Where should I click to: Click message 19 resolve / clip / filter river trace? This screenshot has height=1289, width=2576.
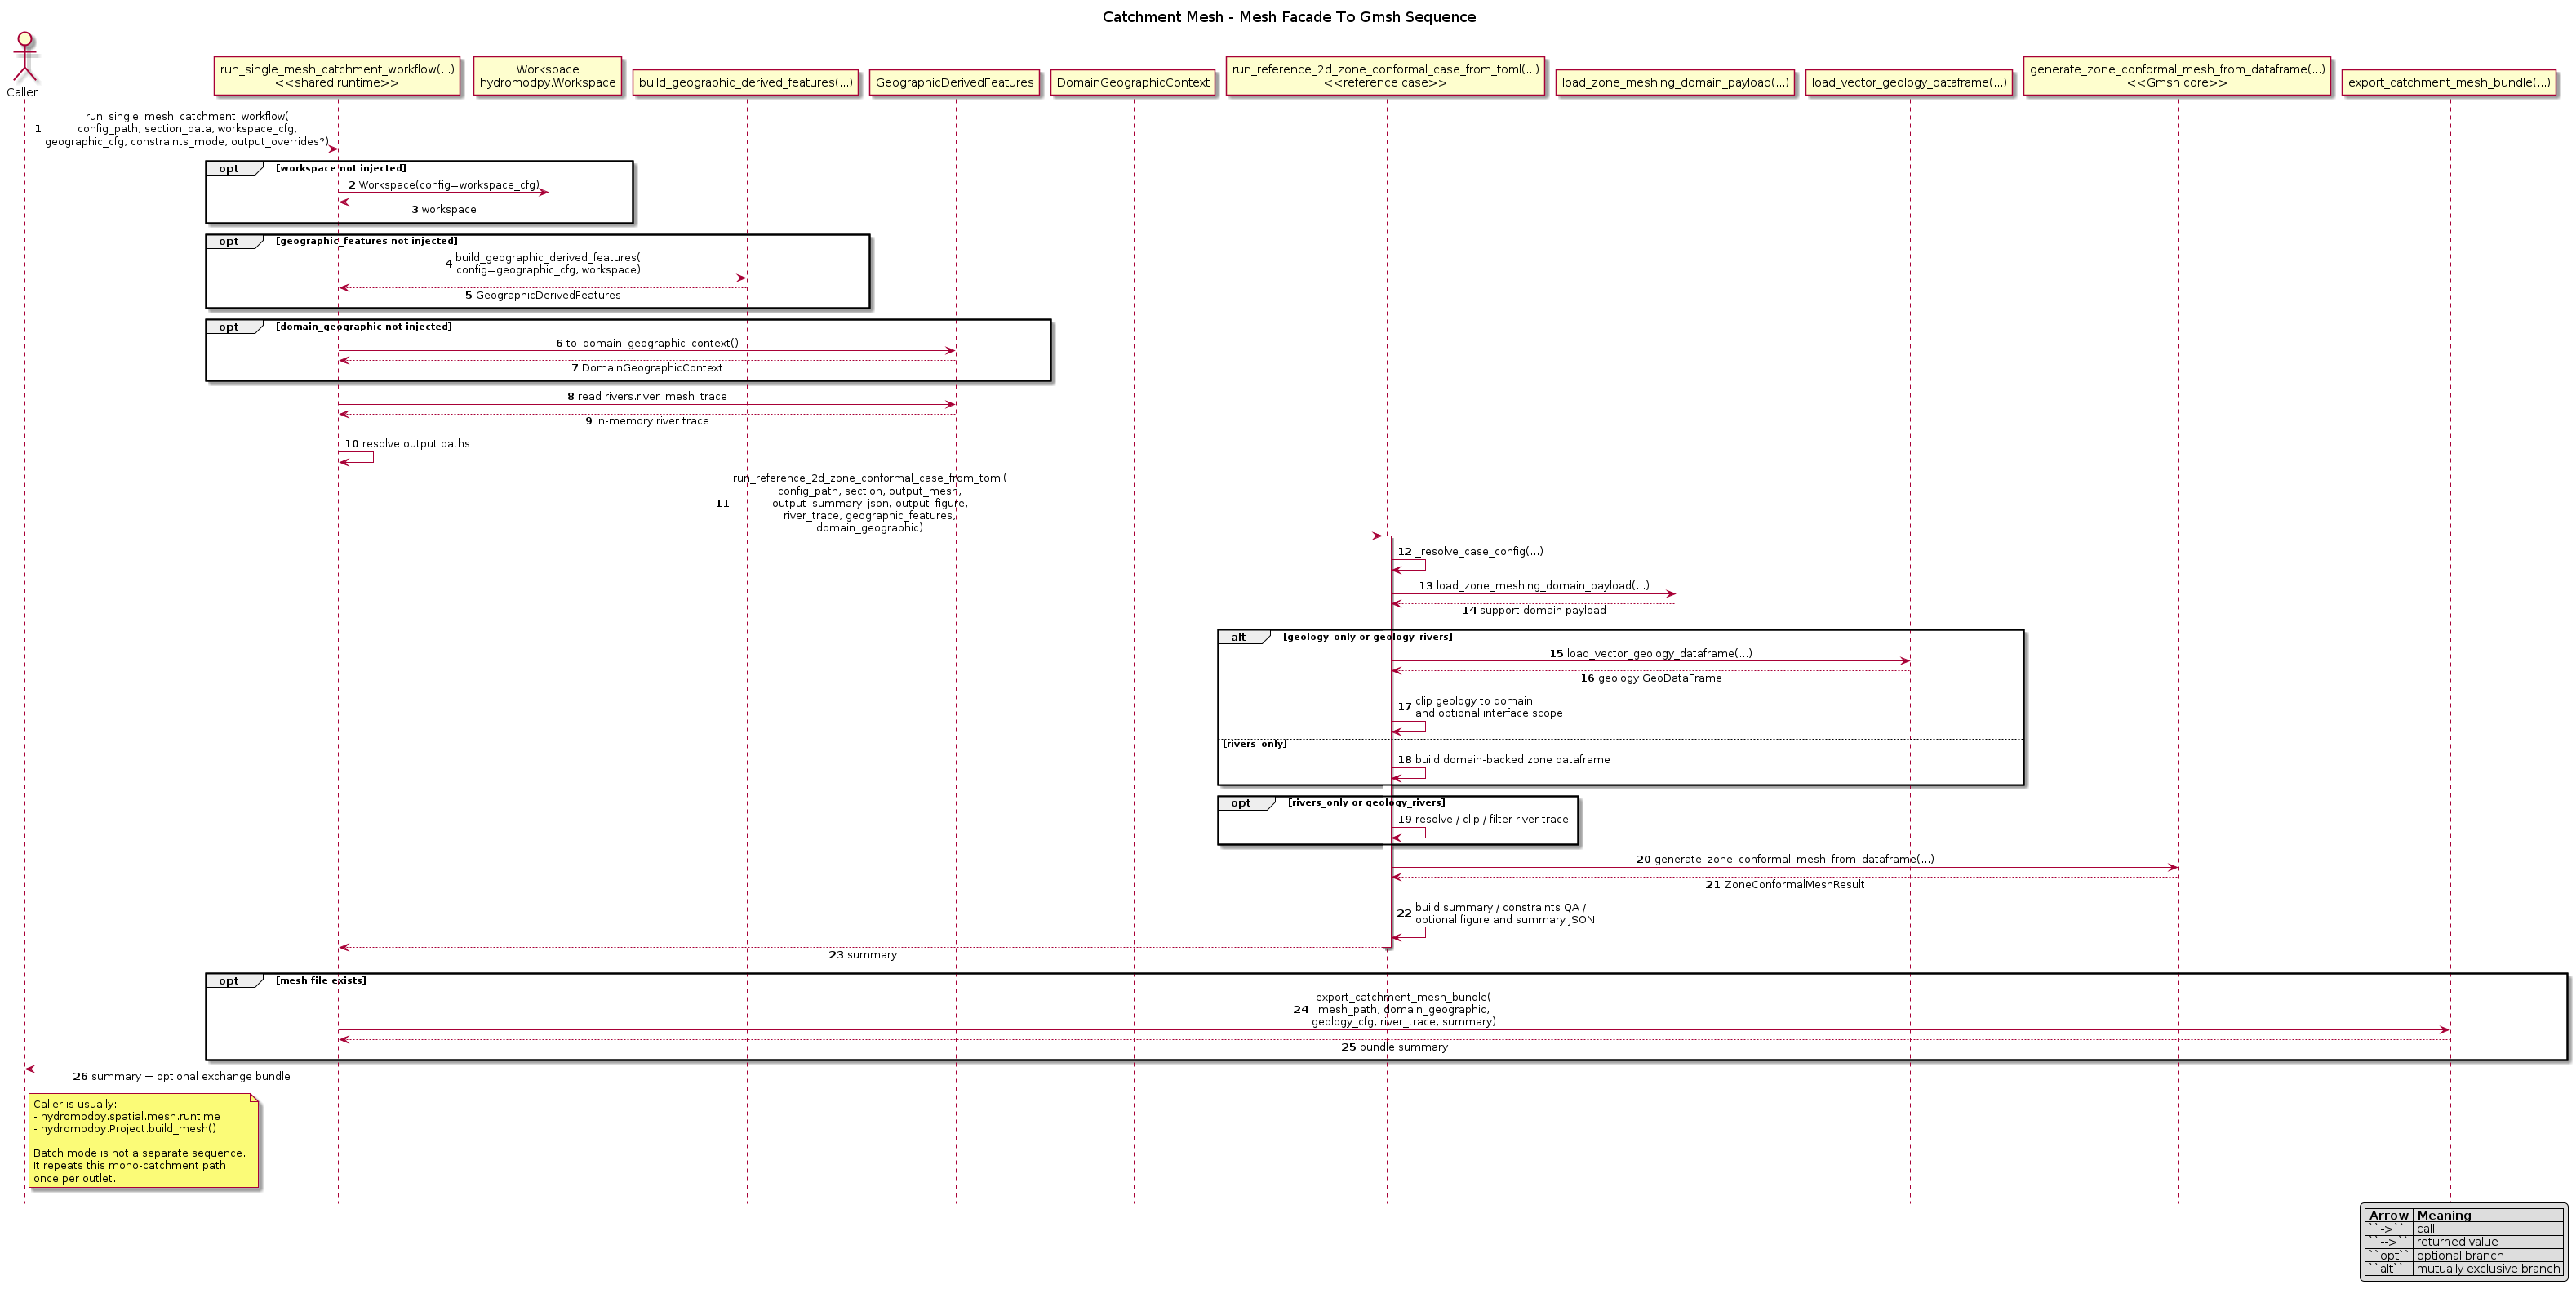tap(1483, 820)
